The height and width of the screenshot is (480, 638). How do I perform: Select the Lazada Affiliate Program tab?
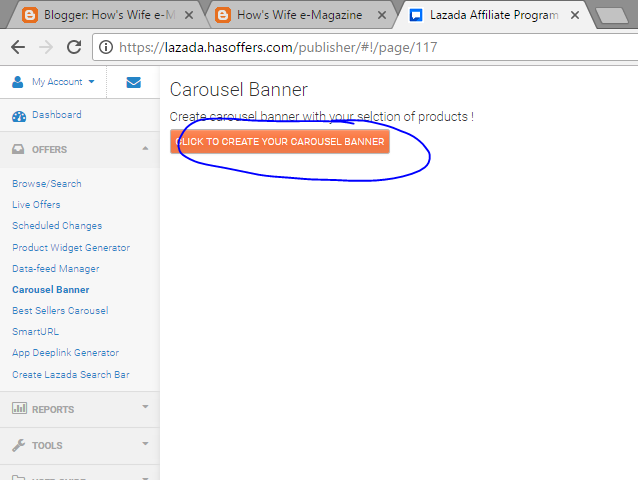coord(494,15)
